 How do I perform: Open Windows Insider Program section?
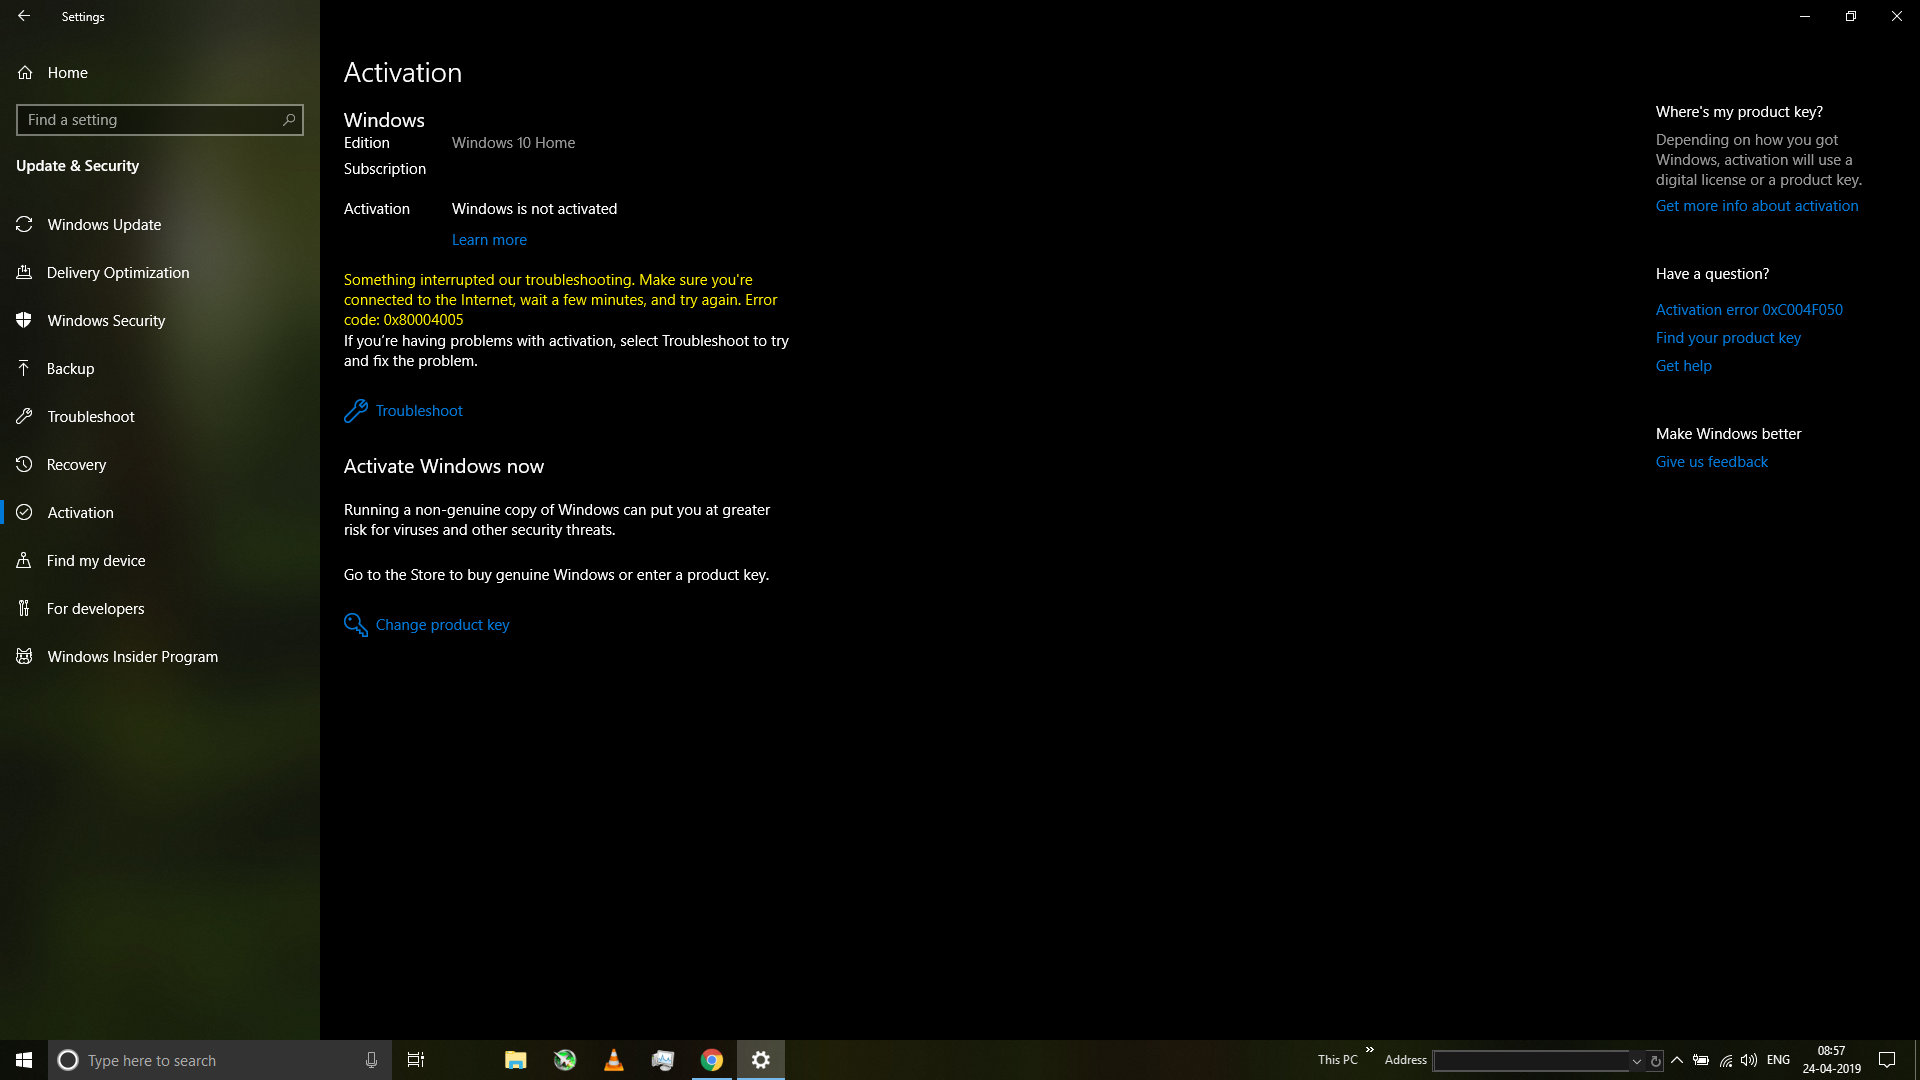(160, 657)
